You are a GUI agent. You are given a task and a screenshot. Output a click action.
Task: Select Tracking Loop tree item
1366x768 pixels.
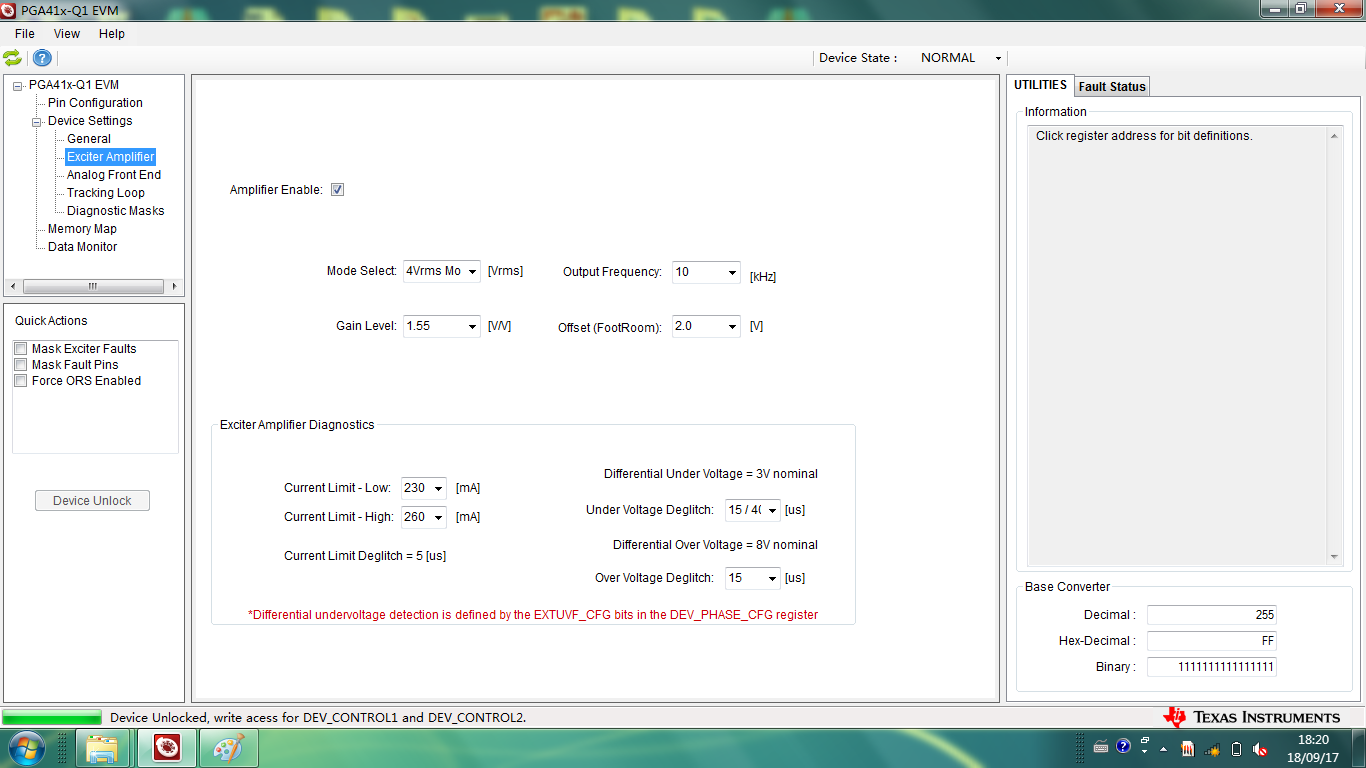pyautogui.click(x=106, y=193)
